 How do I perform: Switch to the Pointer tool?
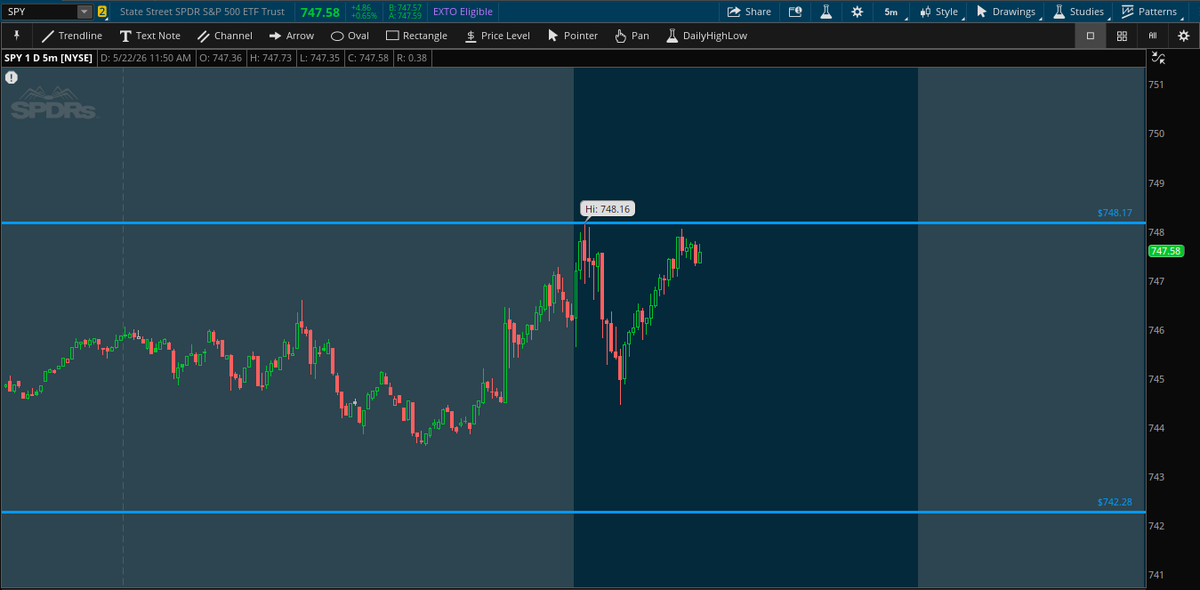coord(573,35)
